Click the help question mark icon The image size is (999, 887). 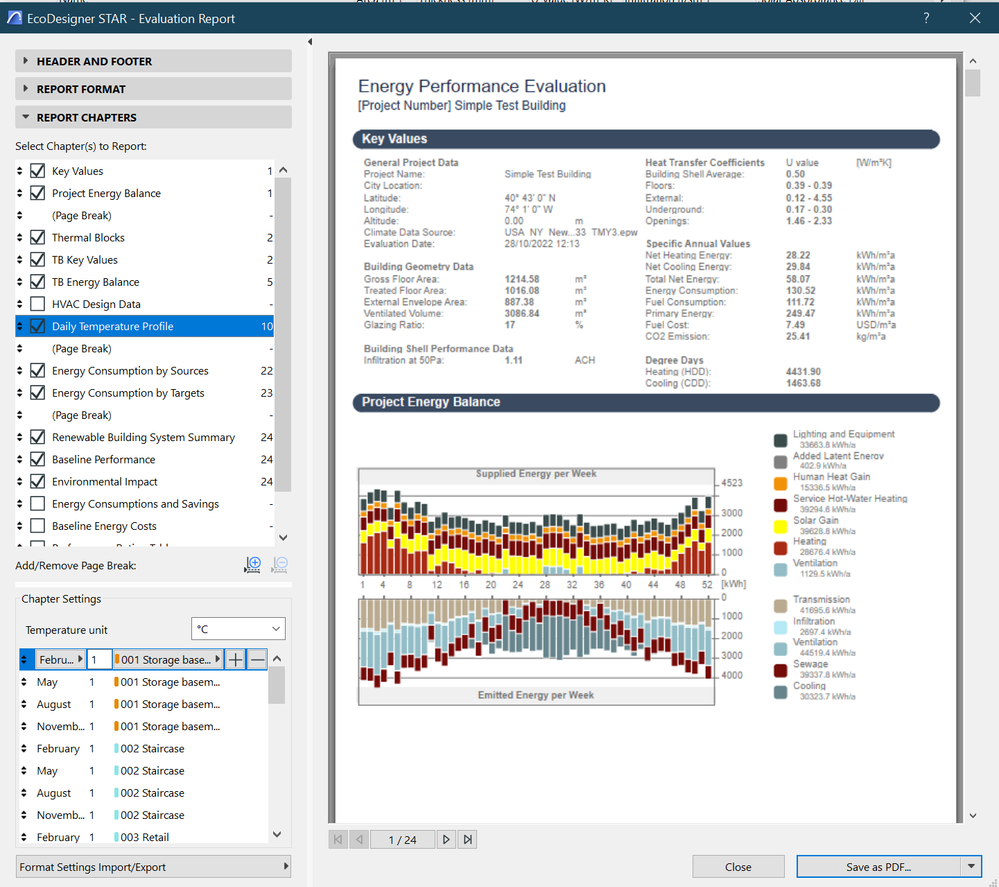coord(926,18)
